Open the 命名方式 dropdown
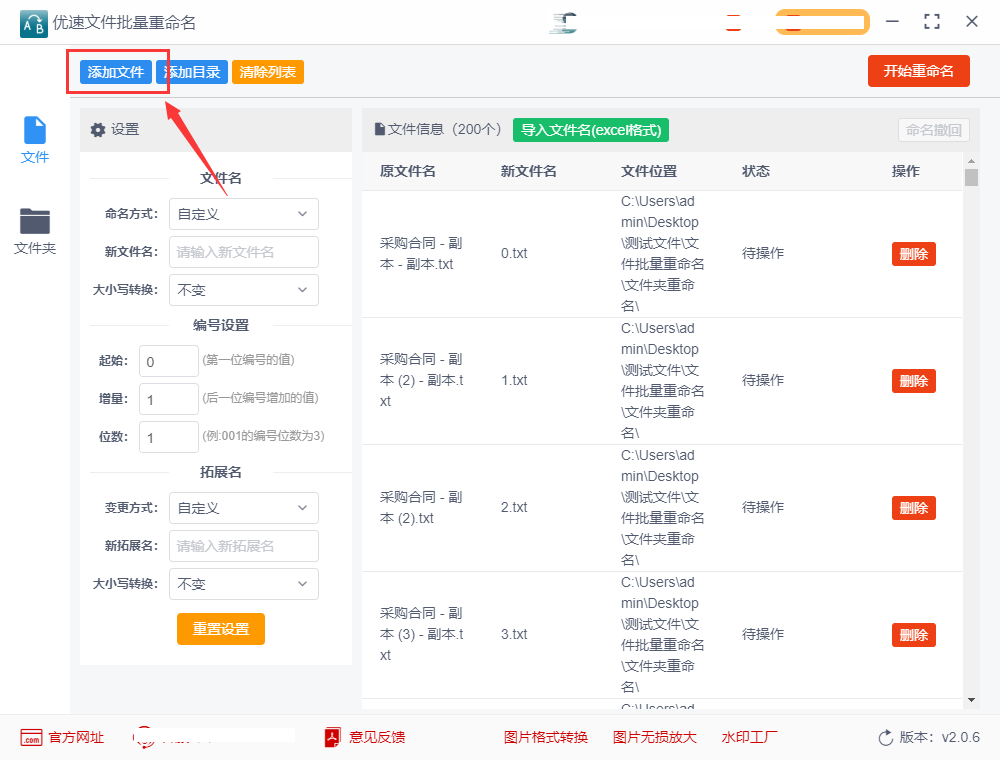1000x760 pixels. click(243, 214)
